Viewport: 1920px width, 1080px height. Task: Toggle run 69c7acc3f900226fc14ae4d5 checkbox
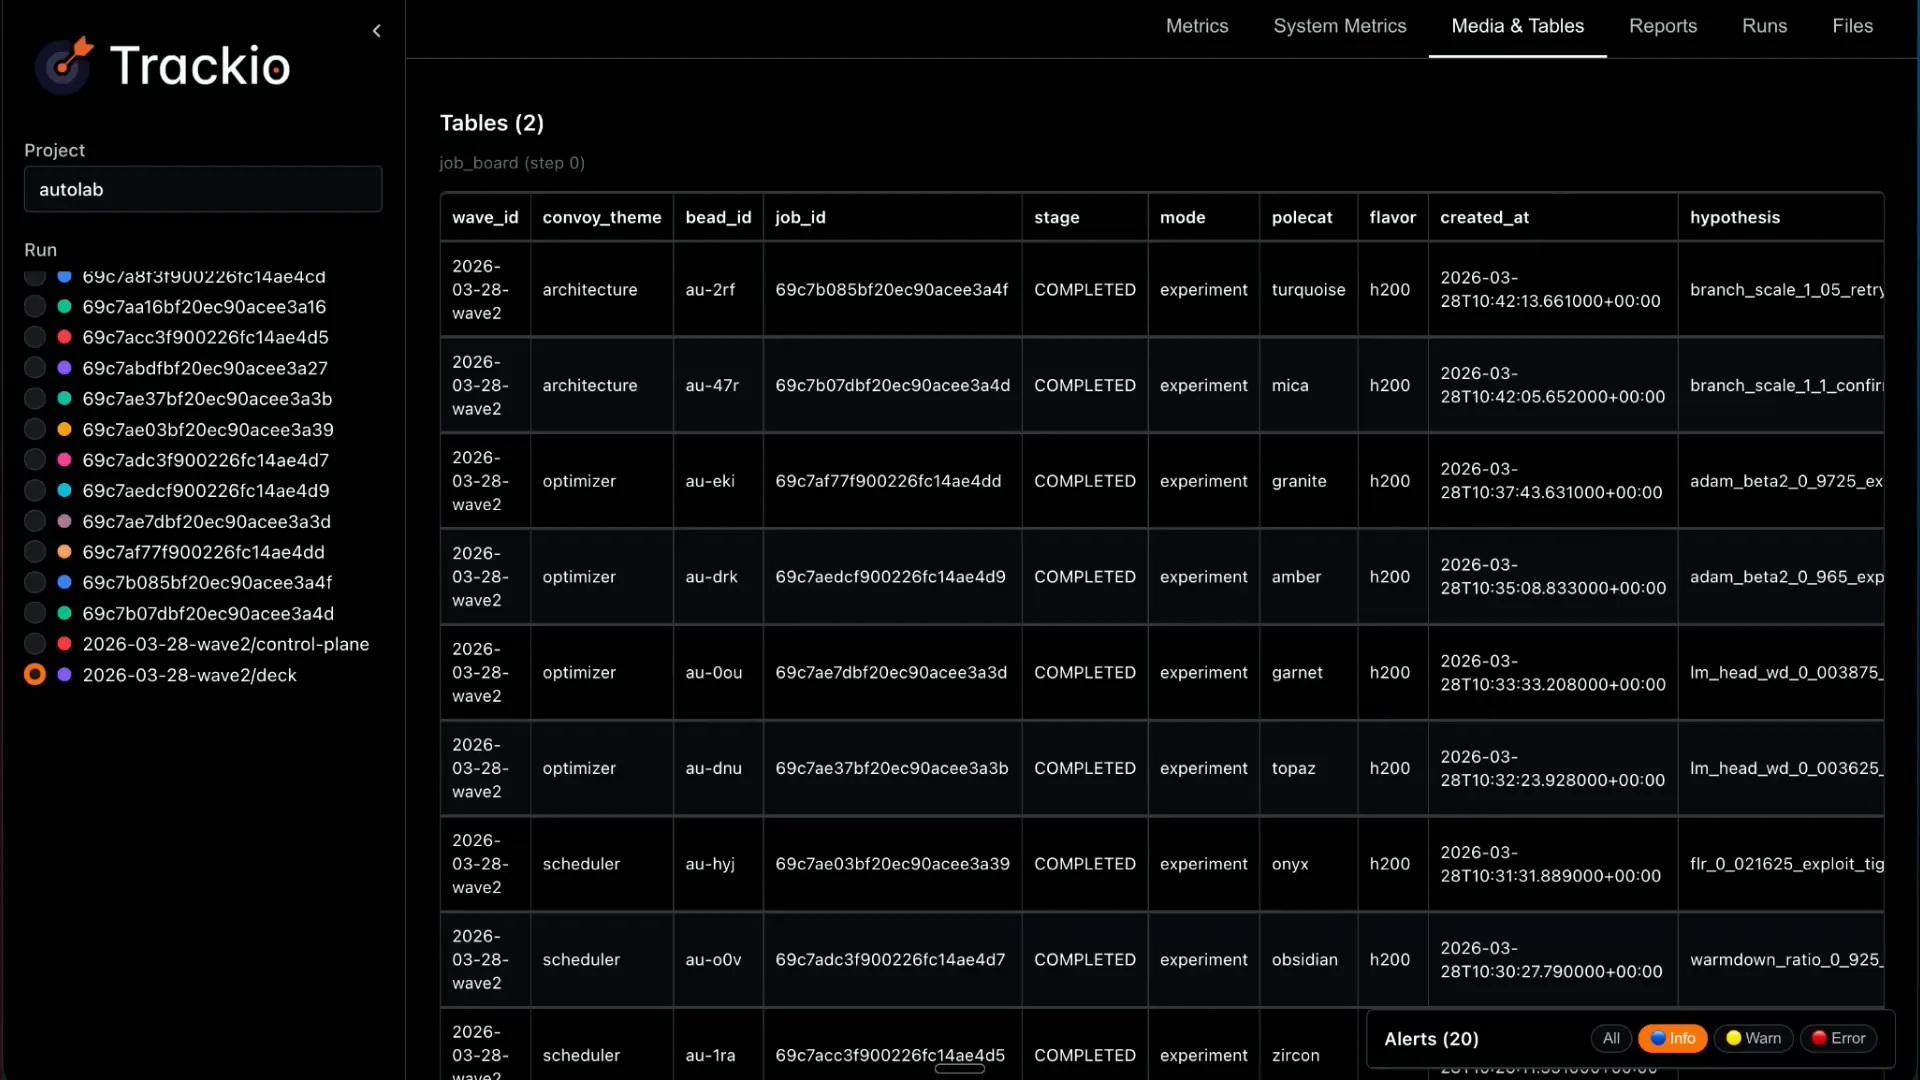tap(35, 337)
